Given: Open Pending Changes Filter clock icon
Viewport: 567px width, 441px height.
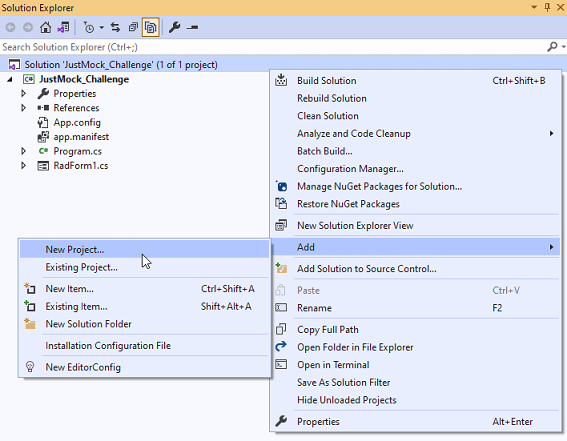Looking at the screenshot, I should click(x=89, y=27).
